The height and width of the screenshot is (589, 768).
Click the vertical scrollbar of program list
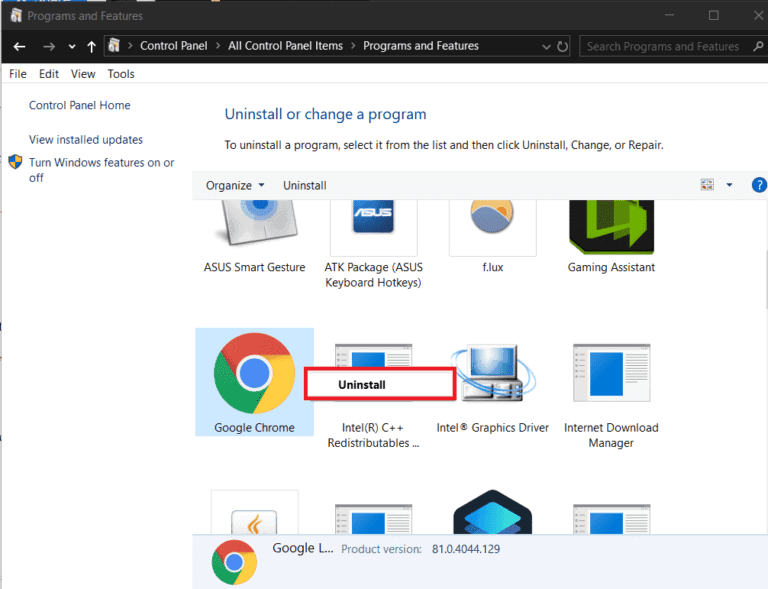pos(766,279)
